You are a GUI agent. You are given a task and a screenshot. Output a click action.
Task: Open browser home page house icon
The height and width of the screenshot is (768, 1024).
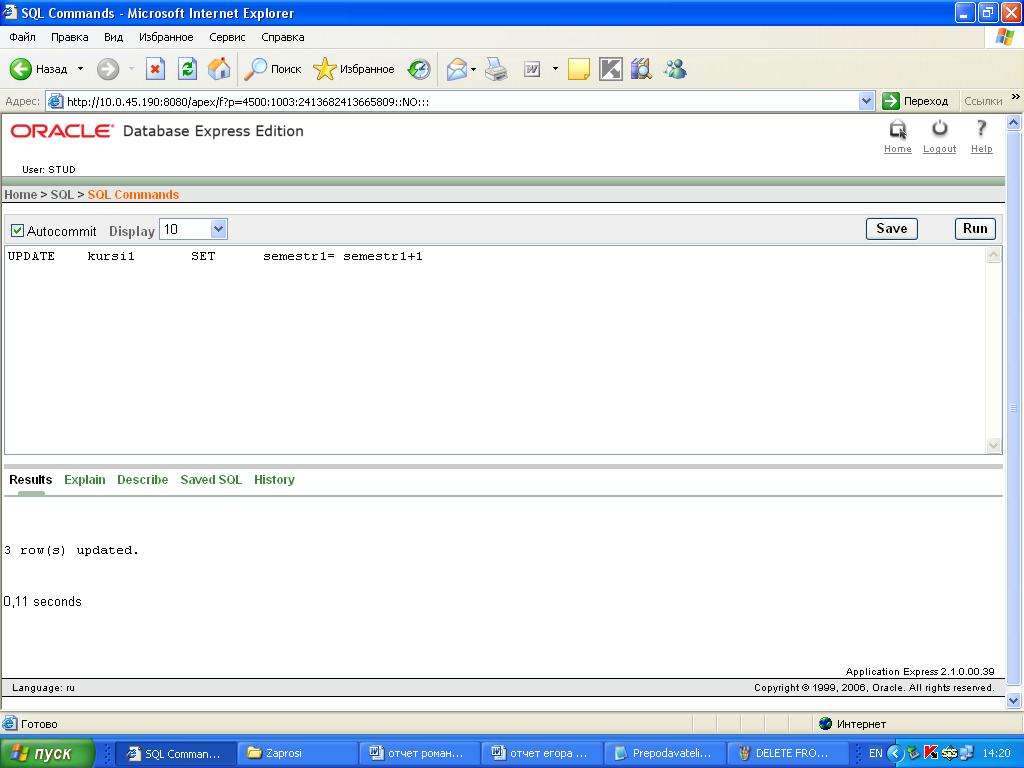click(219, 69)
